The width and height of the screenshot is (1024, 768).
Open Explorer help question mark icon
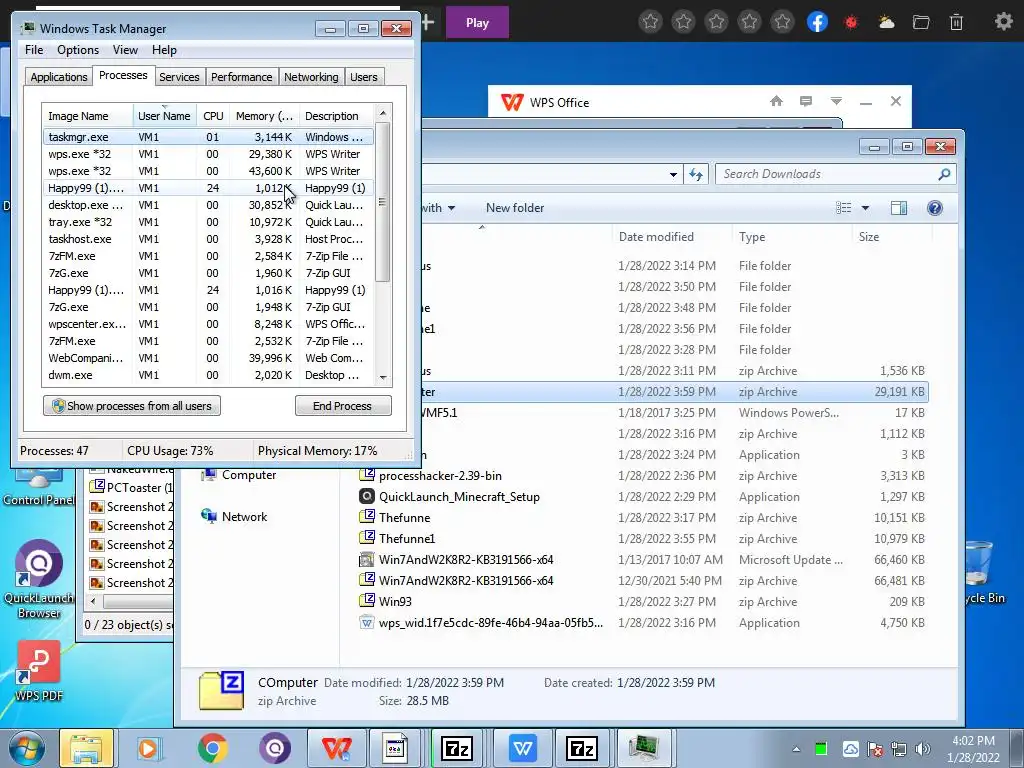(x=935, y=208)
